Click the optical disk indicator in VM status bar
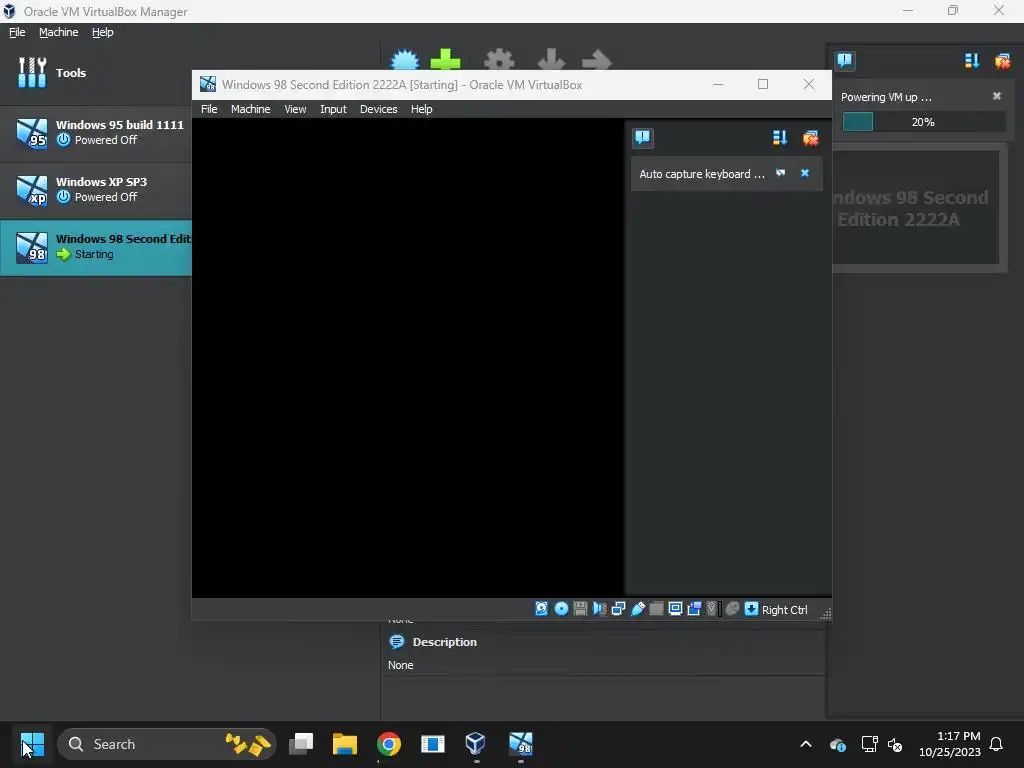 click(x=561, y=609)
